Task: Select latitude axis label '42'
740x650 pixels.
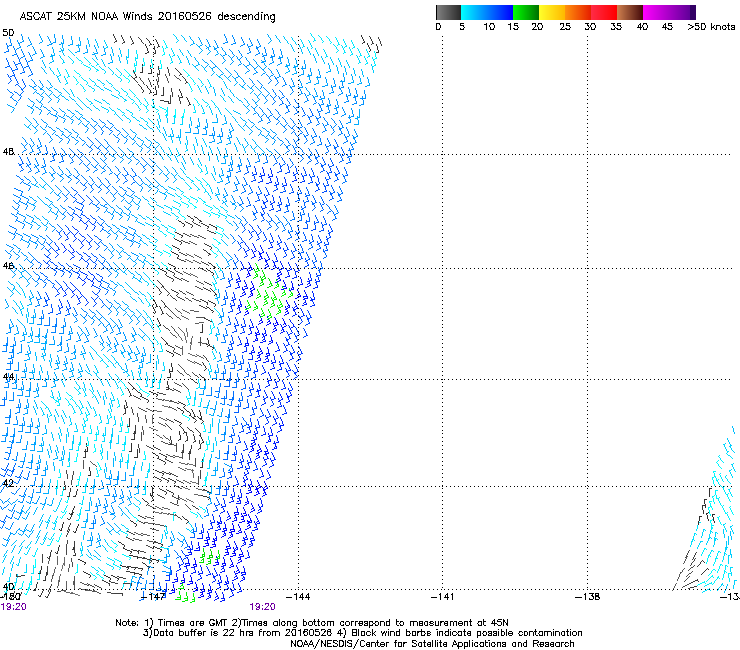Action: [x=8, y=483]
